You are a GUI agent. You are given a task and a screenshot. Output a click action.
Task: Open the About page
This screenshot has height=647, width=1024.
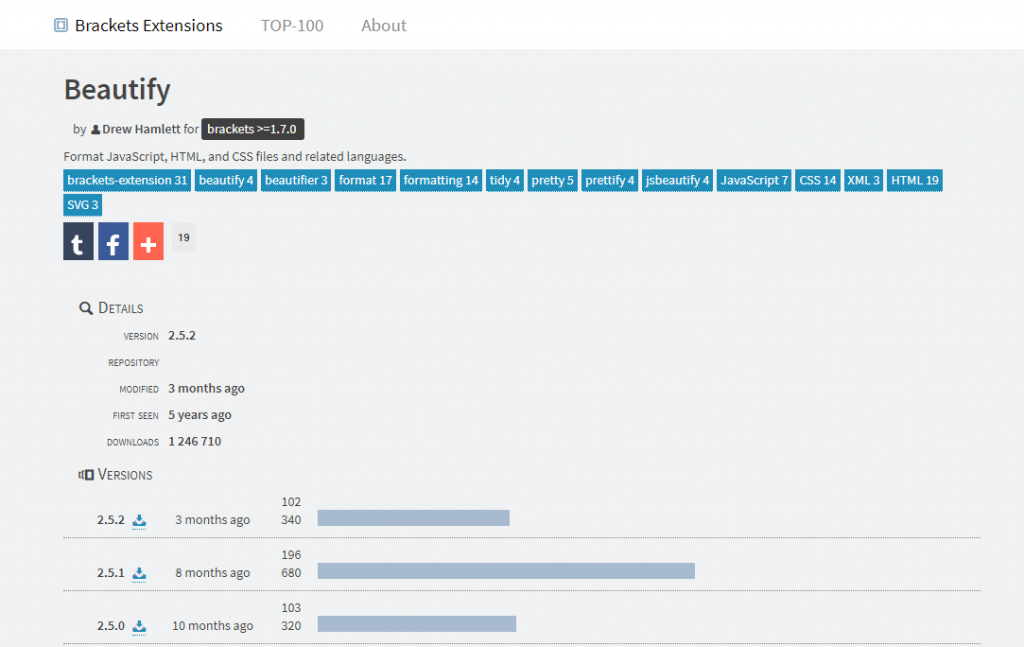383,25
